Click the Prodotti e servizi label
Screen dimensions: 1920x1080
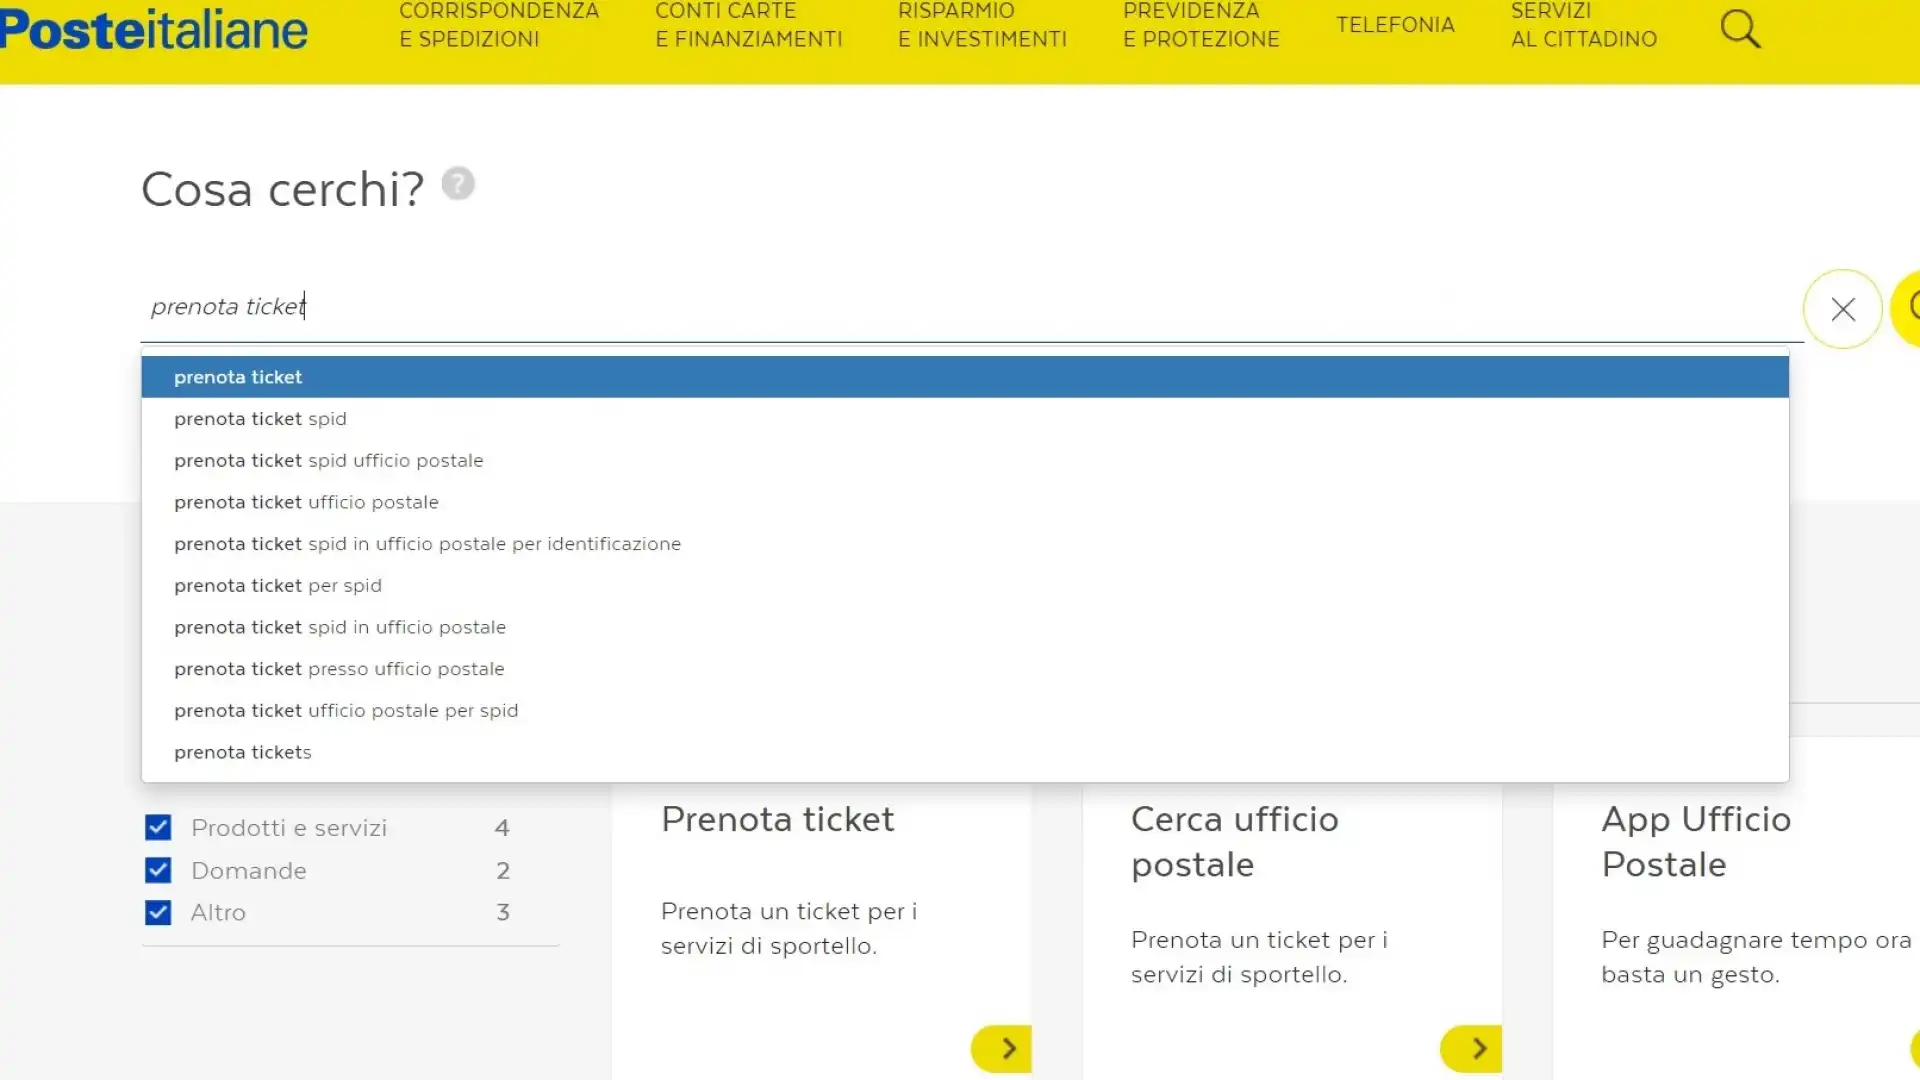point(289,828)
